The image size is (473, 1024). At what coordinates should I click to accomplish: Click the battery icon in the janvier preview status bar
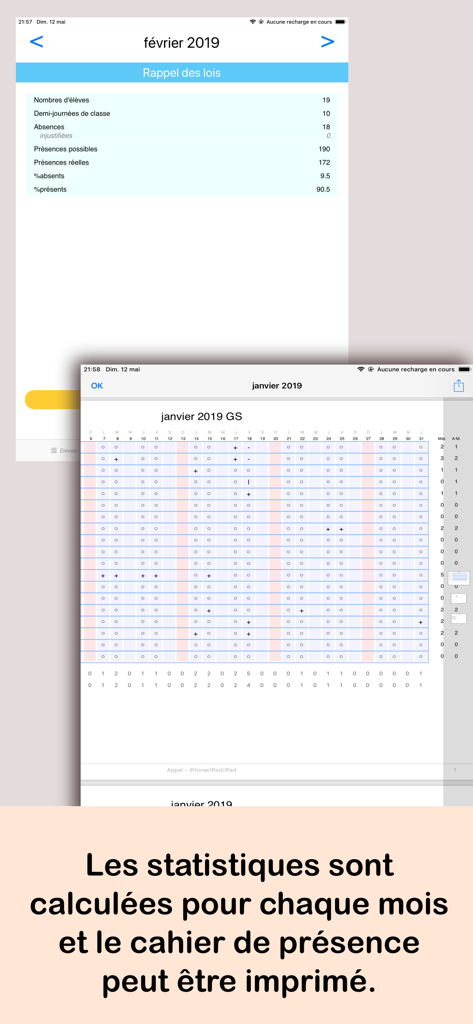(x=466, y=370)
